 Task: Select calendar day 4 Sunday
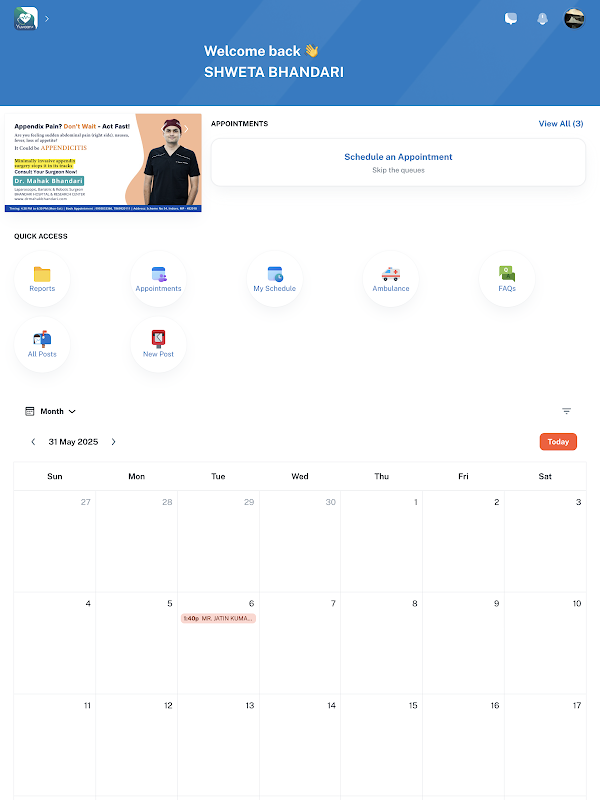55,643
